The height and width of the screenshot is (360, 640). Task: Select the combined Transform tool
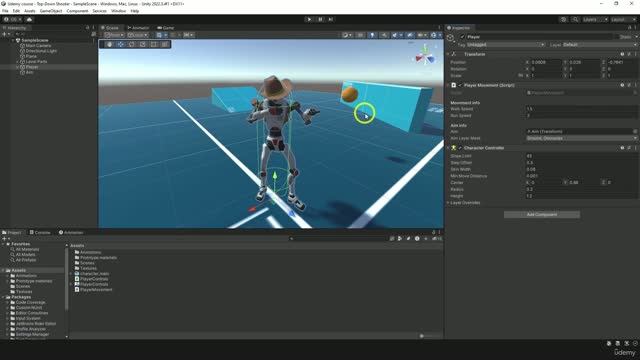164,44
